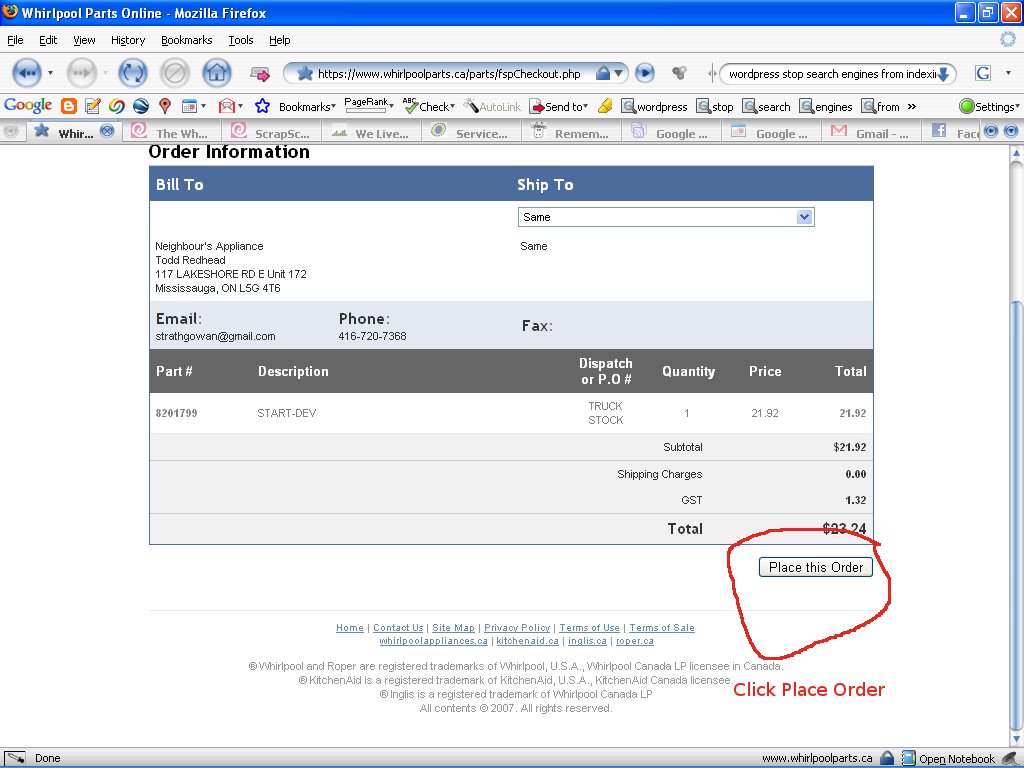
Task: Open the History menu
Action: [128, 40]
